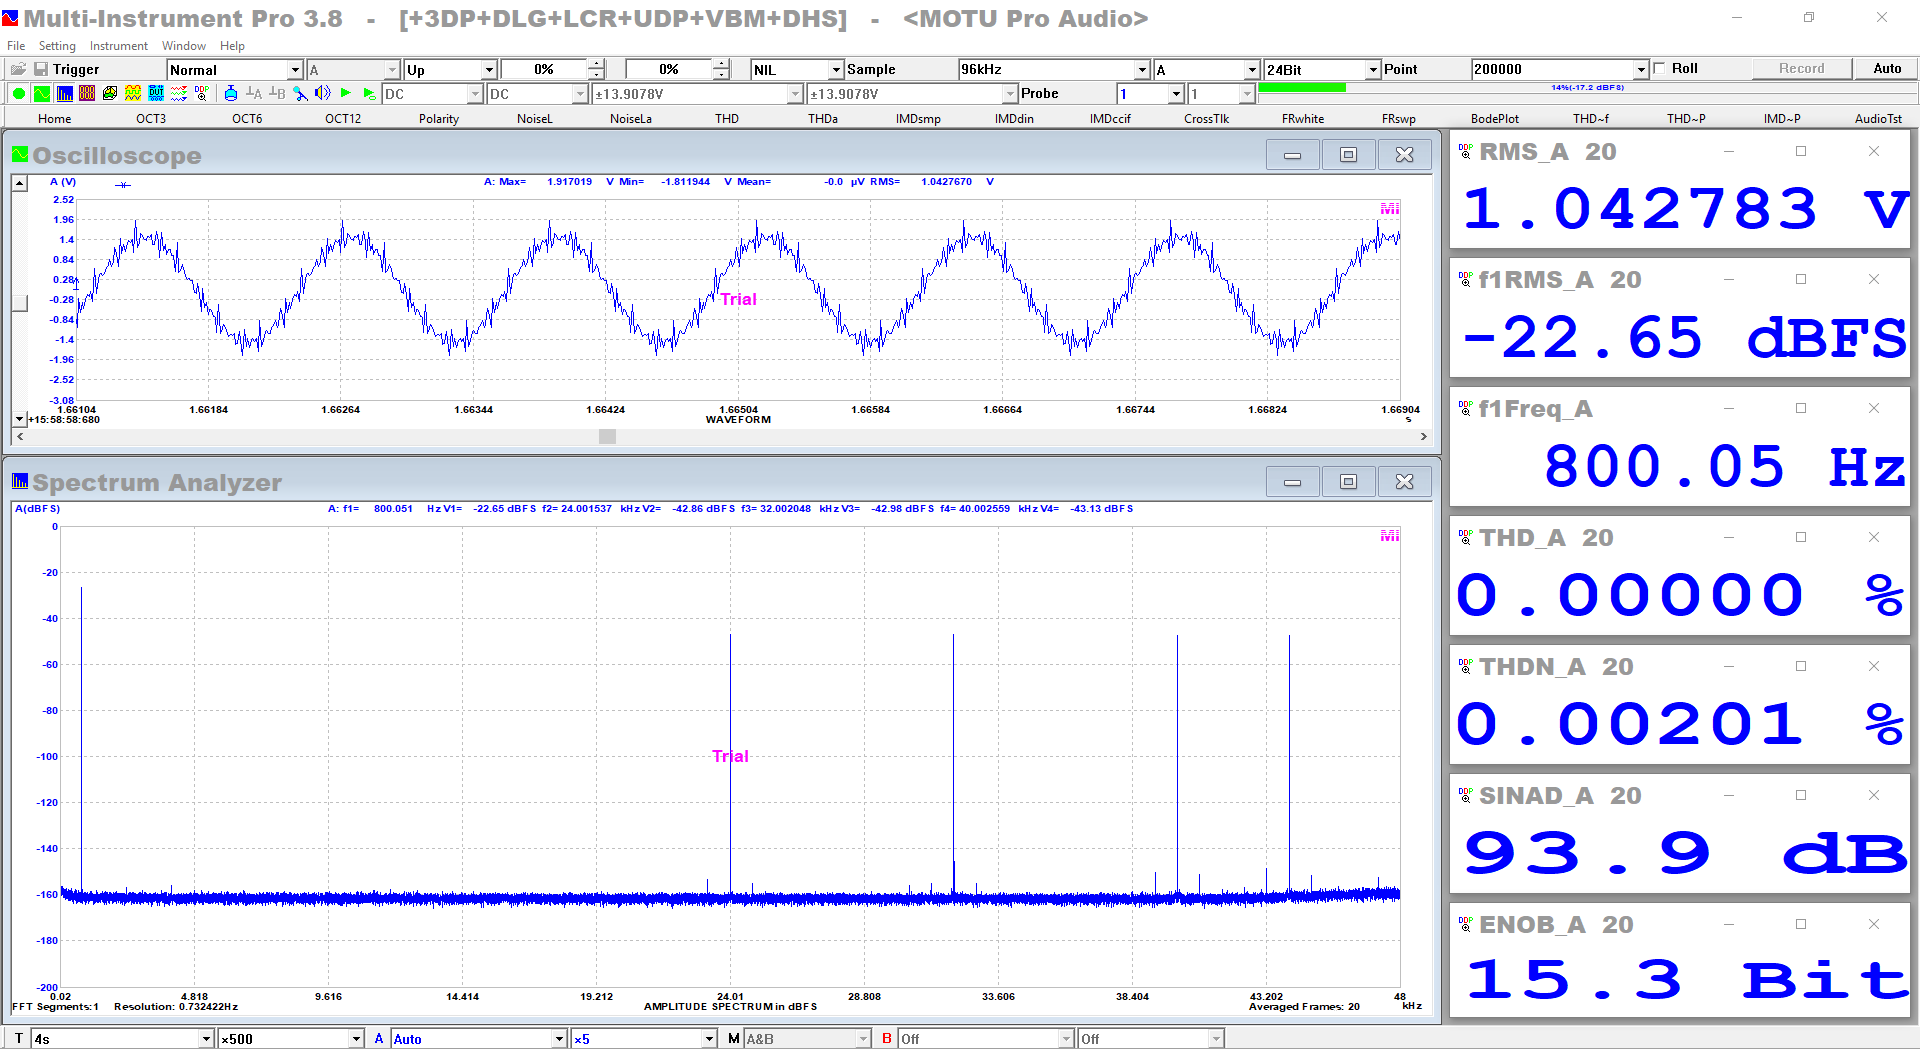The width and height of the screenshot is (1920, 1049).
Task: Toggle the red B channel range button
Action: [x=887, y=1039]
